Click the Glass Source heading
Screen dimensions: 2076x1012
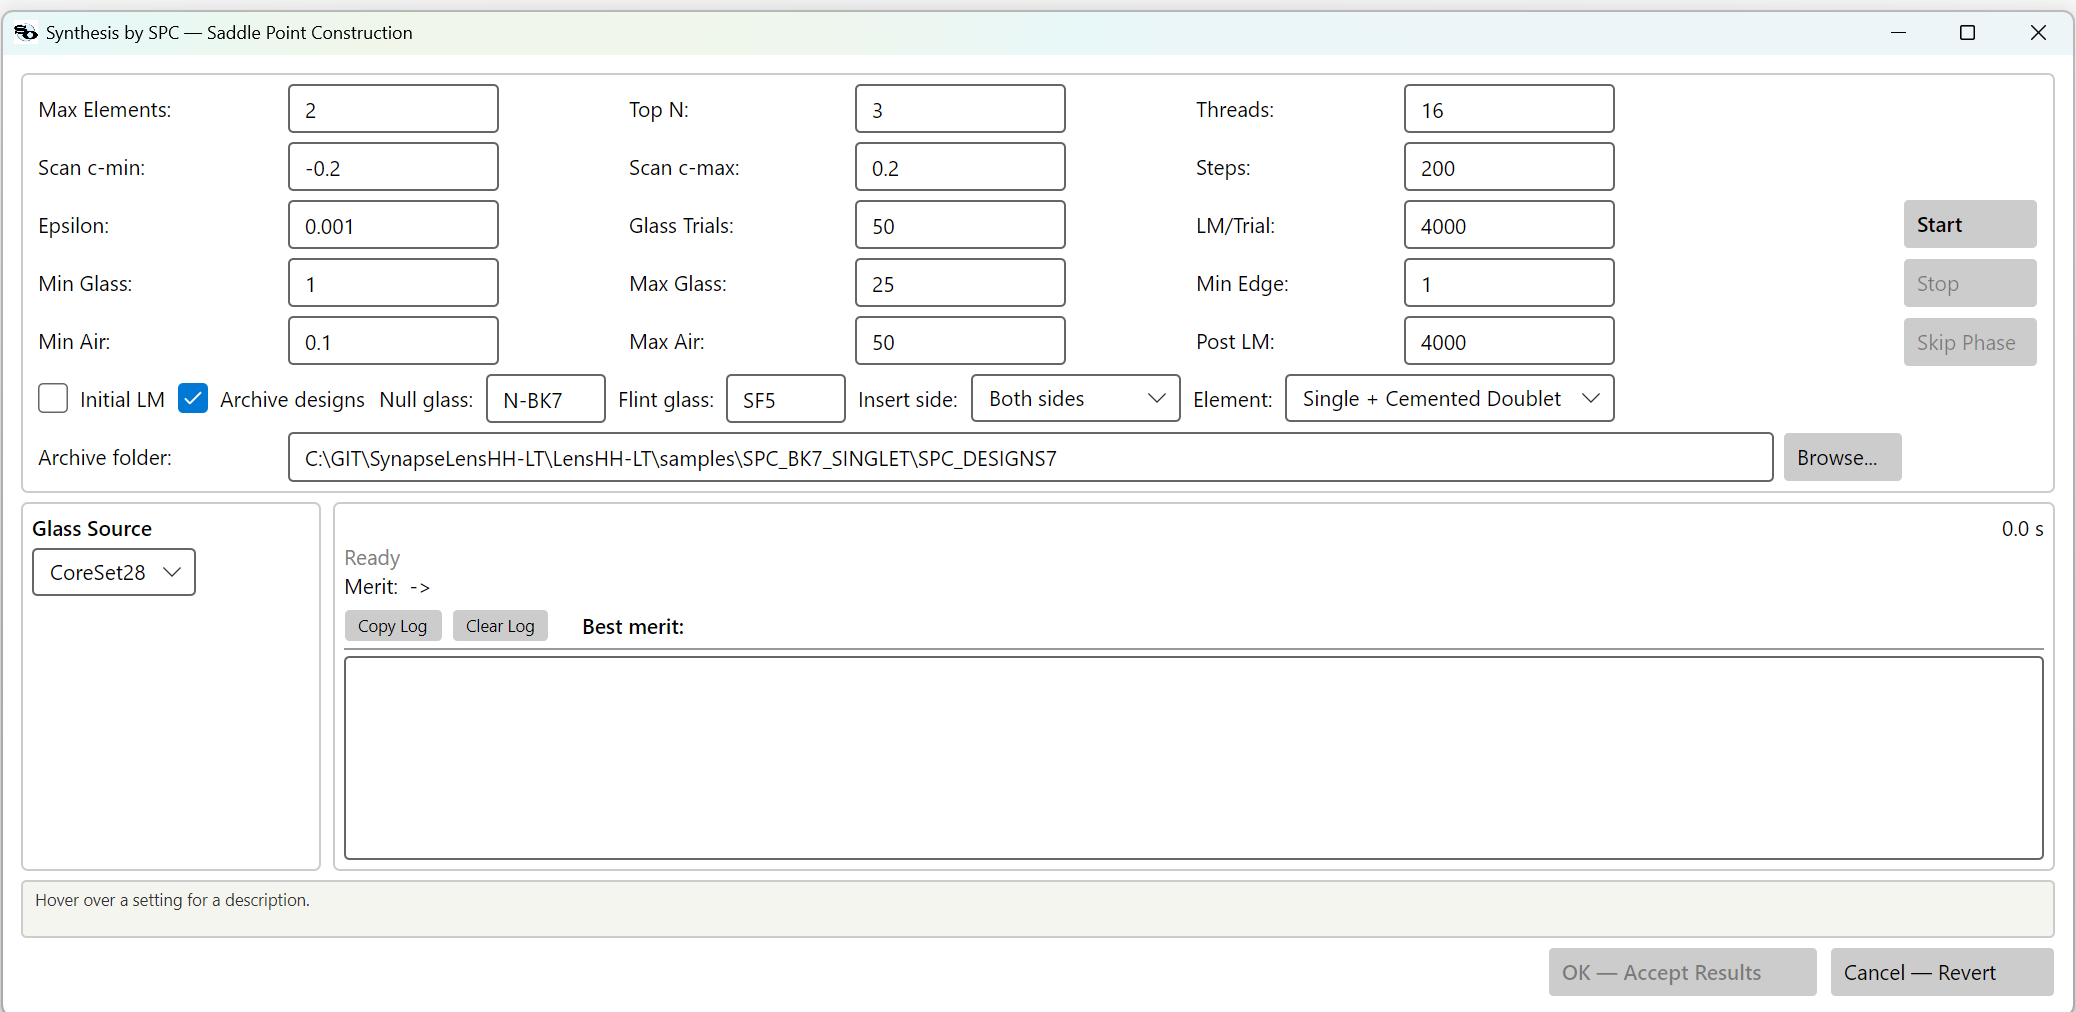click(x=92, y=529)
